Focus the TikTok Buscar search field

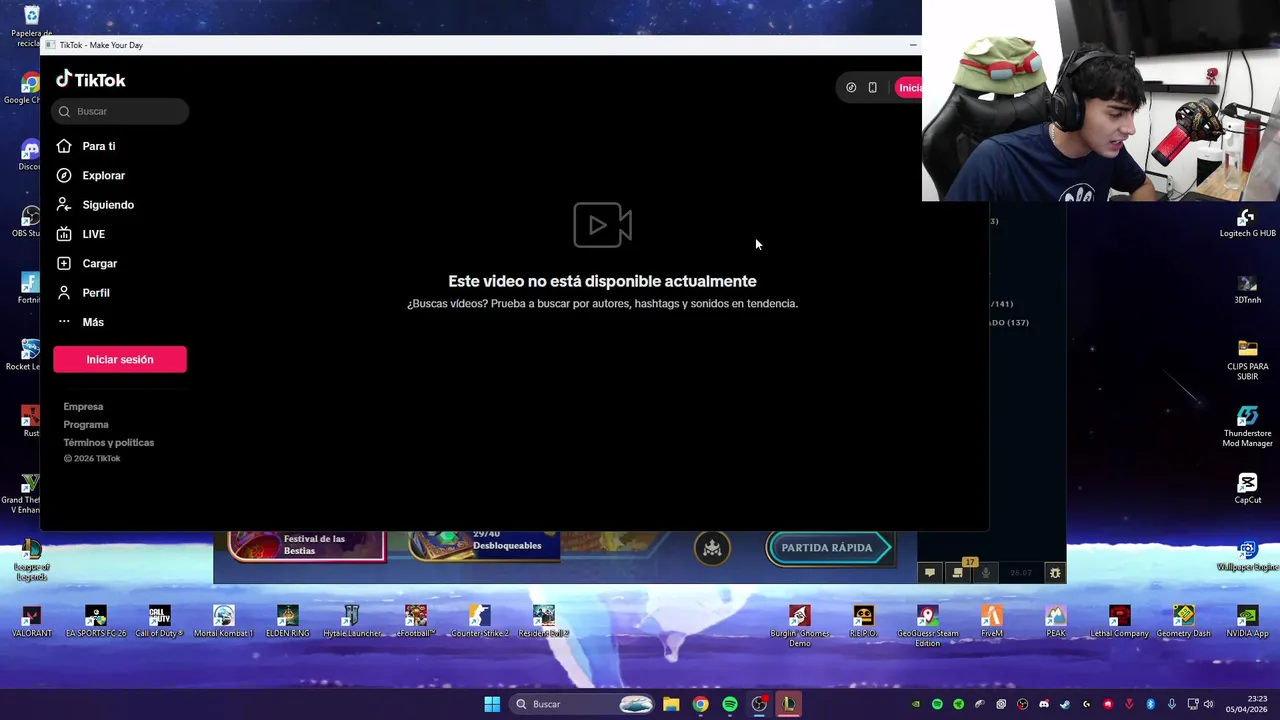tap(120, 111)
